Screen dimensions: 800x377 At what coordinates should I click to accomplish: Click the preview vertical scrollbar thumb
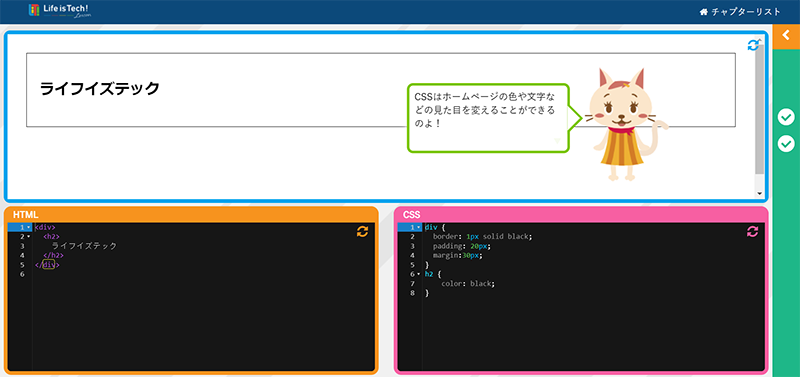760,110
